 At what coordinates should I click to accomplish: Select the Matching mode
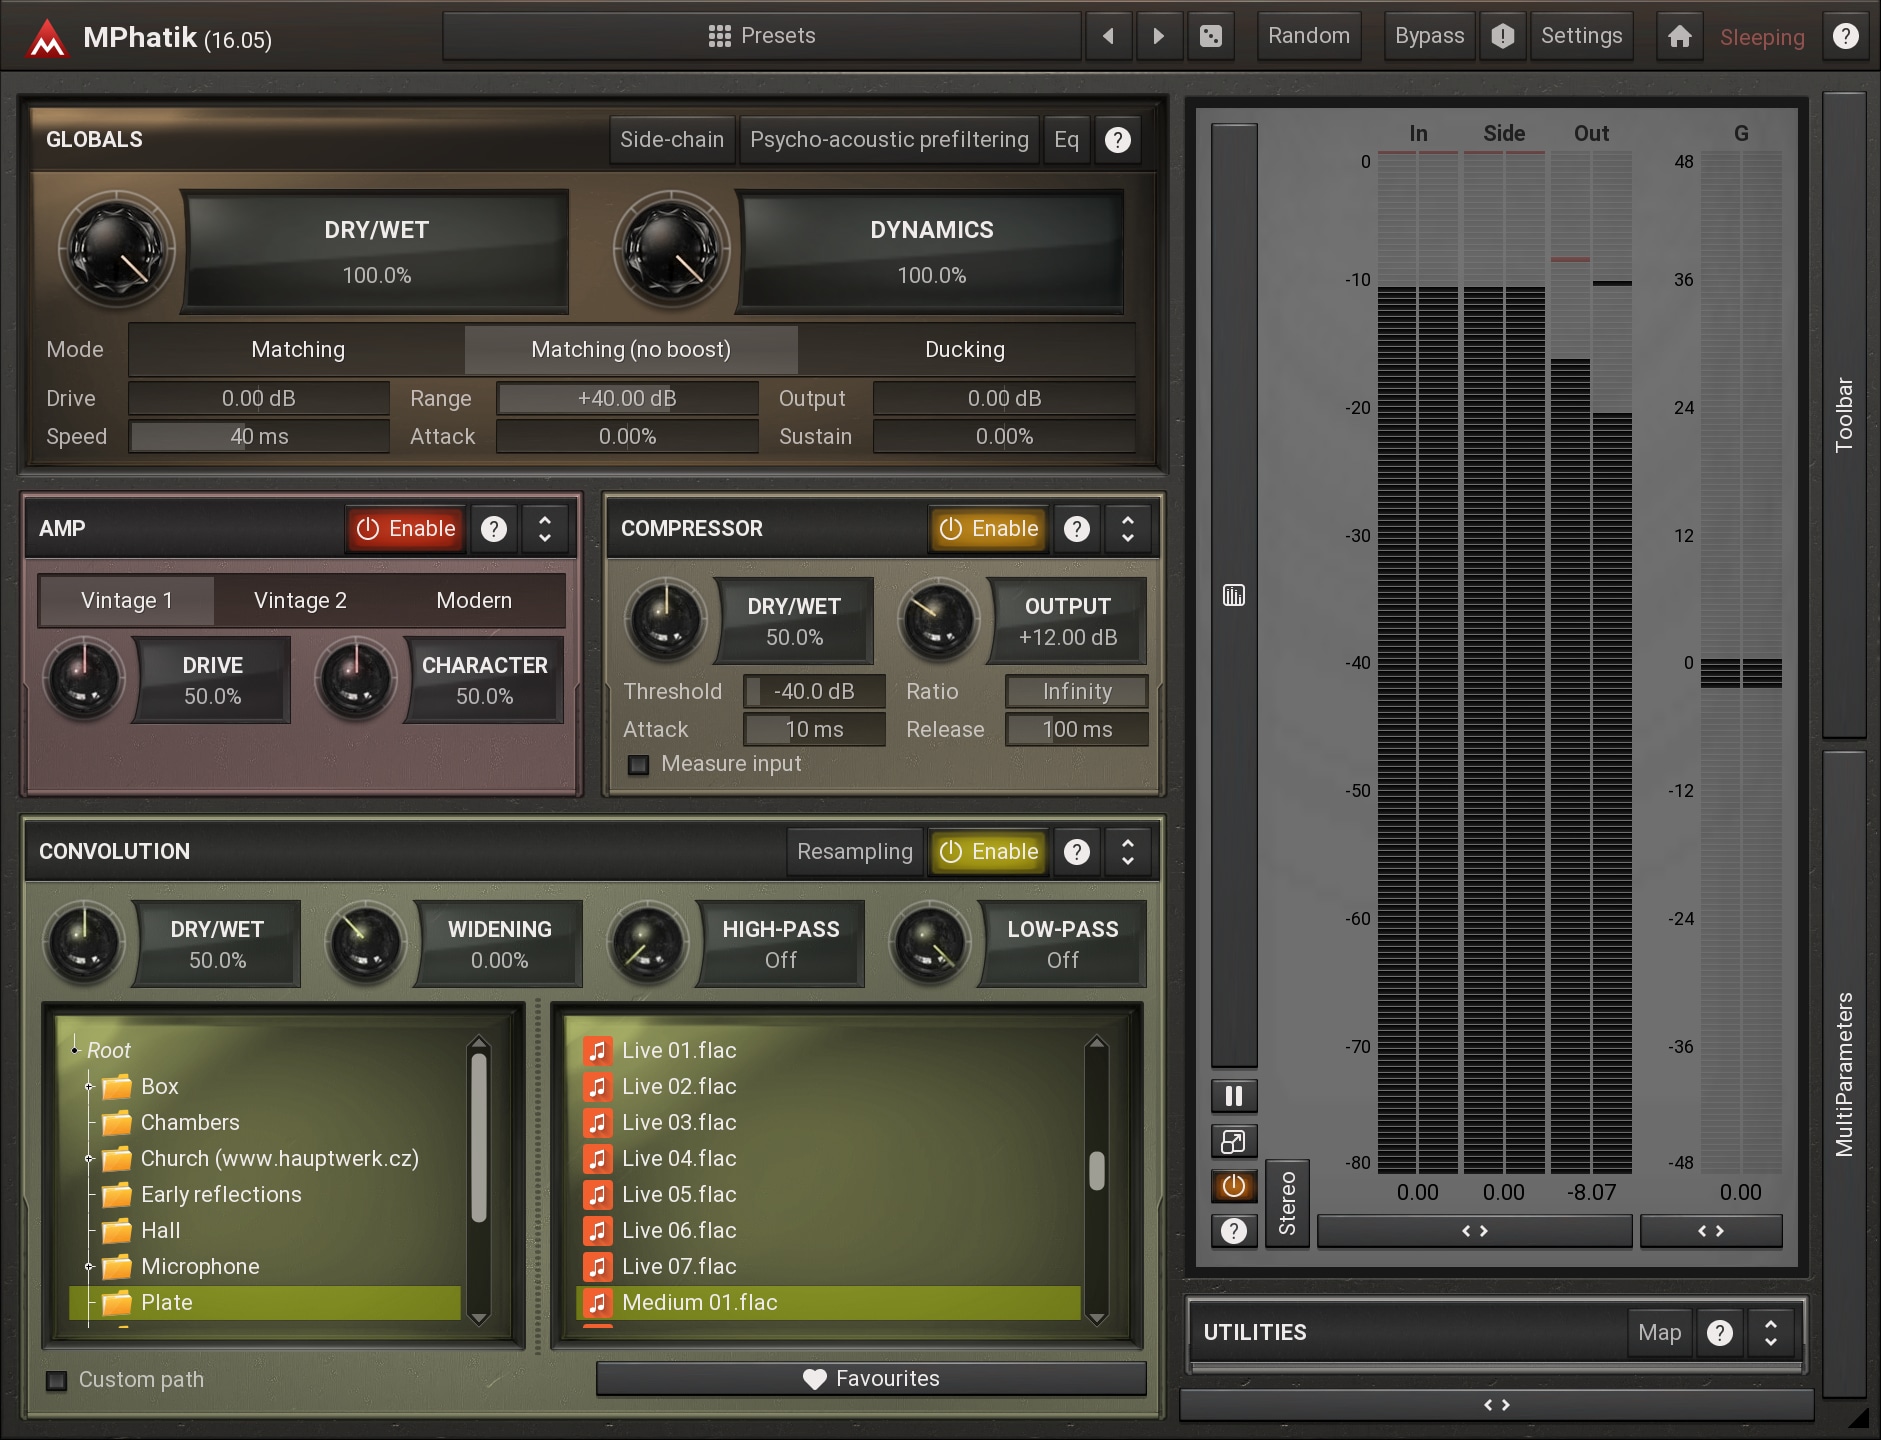[298, 349]
